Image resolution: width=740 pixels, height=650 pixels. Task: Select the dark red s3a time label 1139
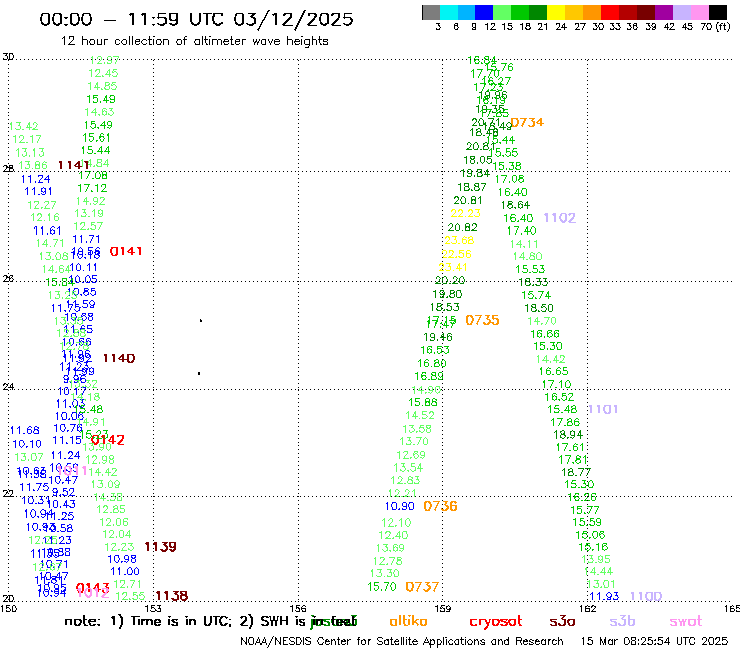click(160, 547)
